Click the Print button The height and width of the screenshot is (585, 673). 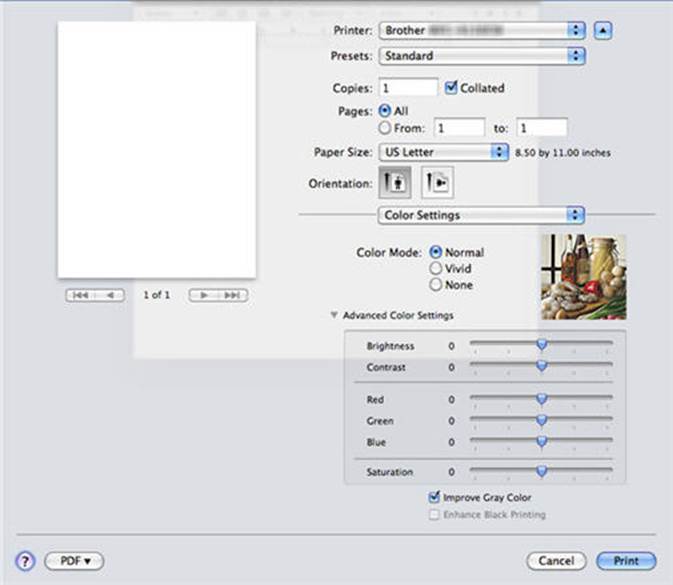(625, 561)
